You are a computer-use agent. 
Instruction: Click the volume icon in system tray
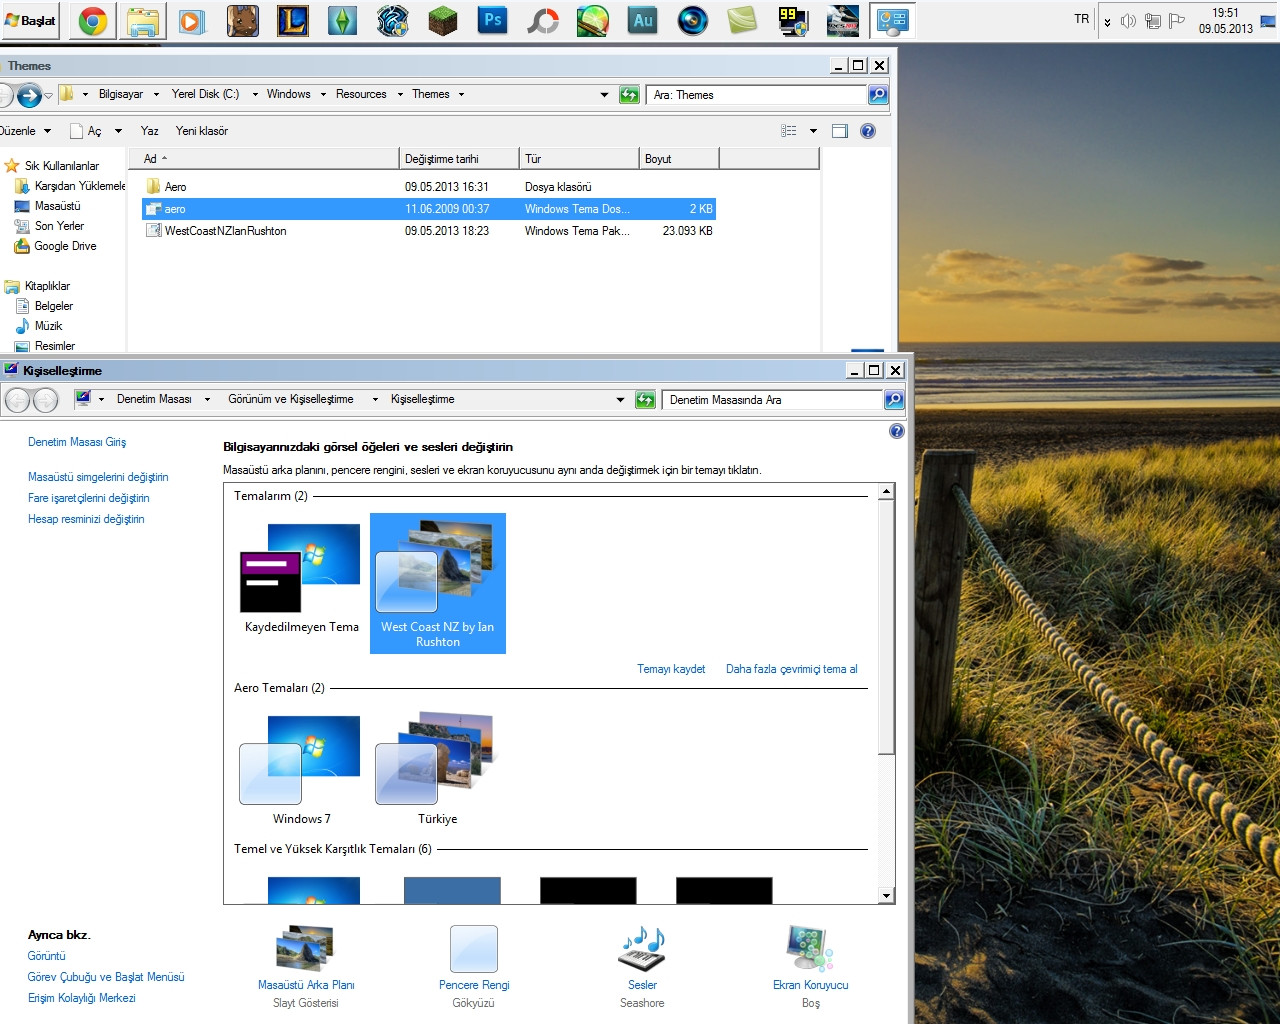(1128, 21)
